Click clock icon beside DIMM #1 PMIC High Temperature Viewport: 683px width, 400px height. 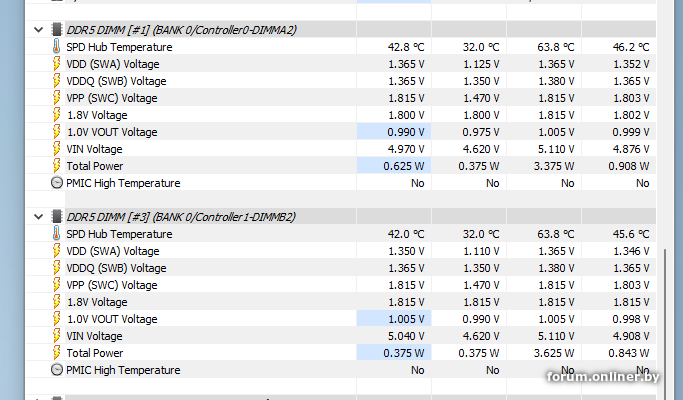pos(57,183)
